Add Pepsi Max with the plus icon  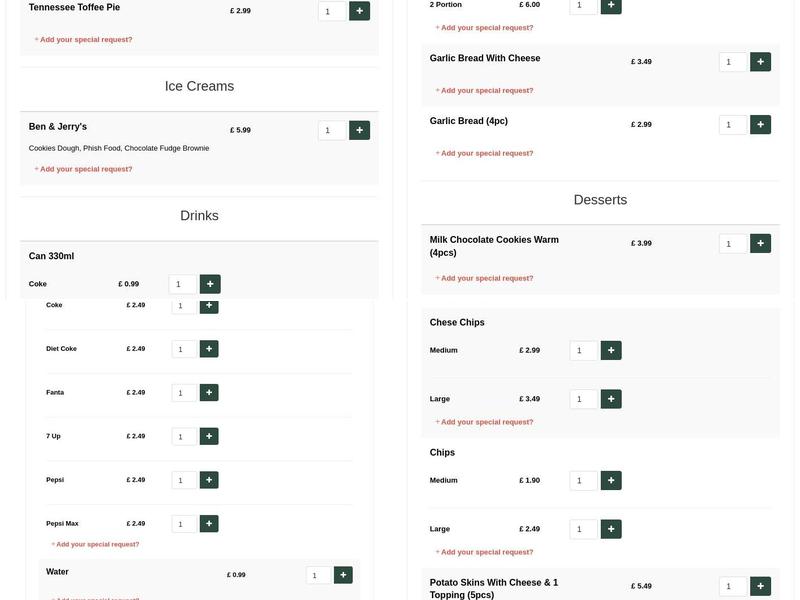pyautogui.click(x=208, y=523)
